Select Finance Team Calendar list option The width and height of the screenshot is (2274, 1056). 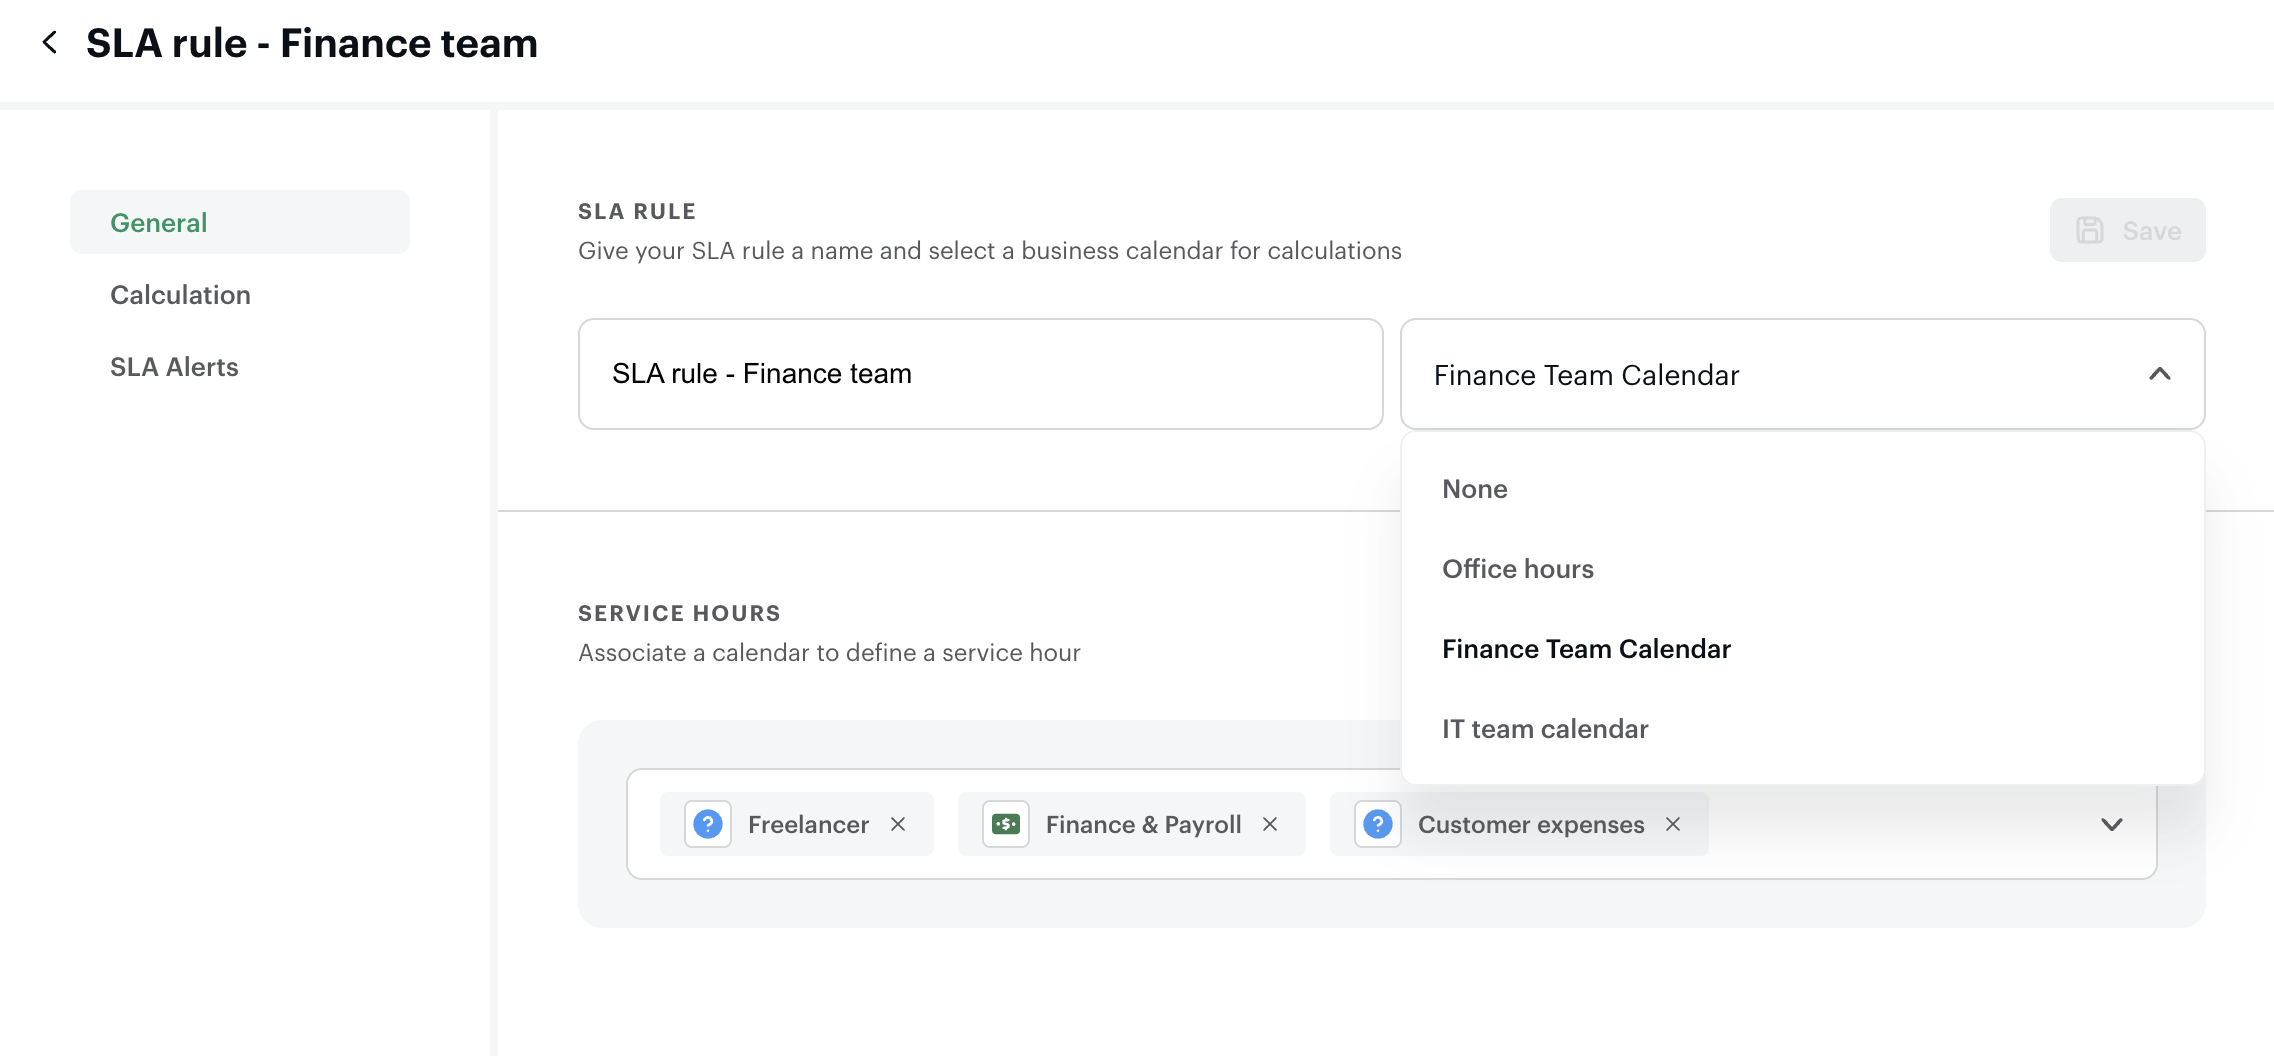pos(1586,649)
